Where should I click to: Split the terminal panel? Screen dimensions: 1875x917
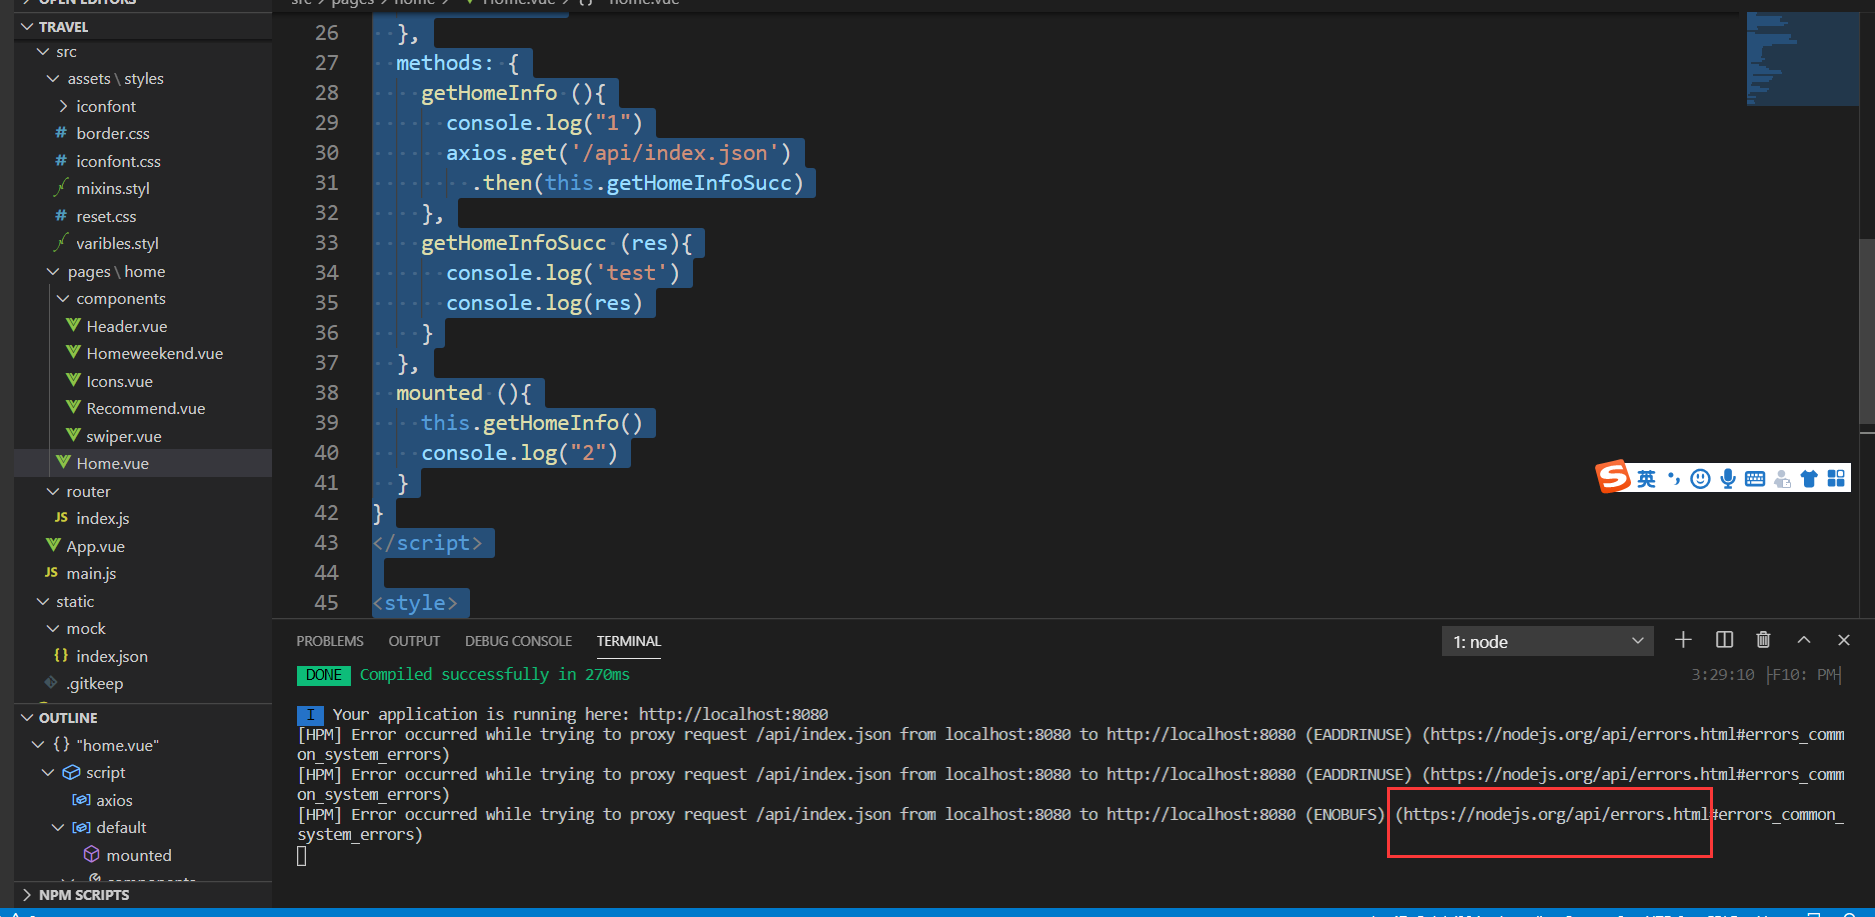(x=1724, y=640)
